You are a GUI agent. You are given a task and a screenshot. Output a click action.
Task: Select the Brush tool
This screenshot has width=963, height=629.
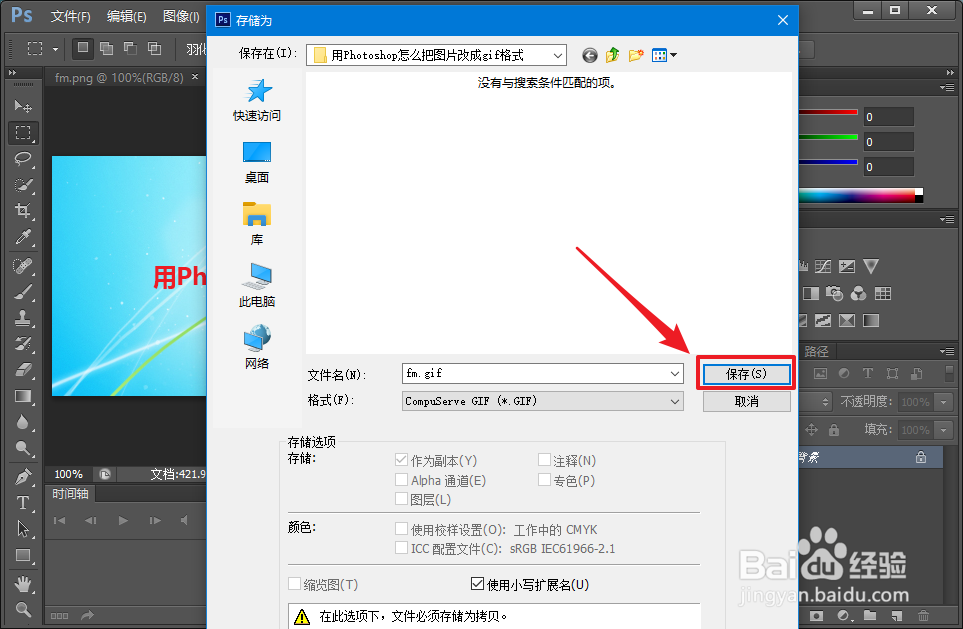(23, 292)
